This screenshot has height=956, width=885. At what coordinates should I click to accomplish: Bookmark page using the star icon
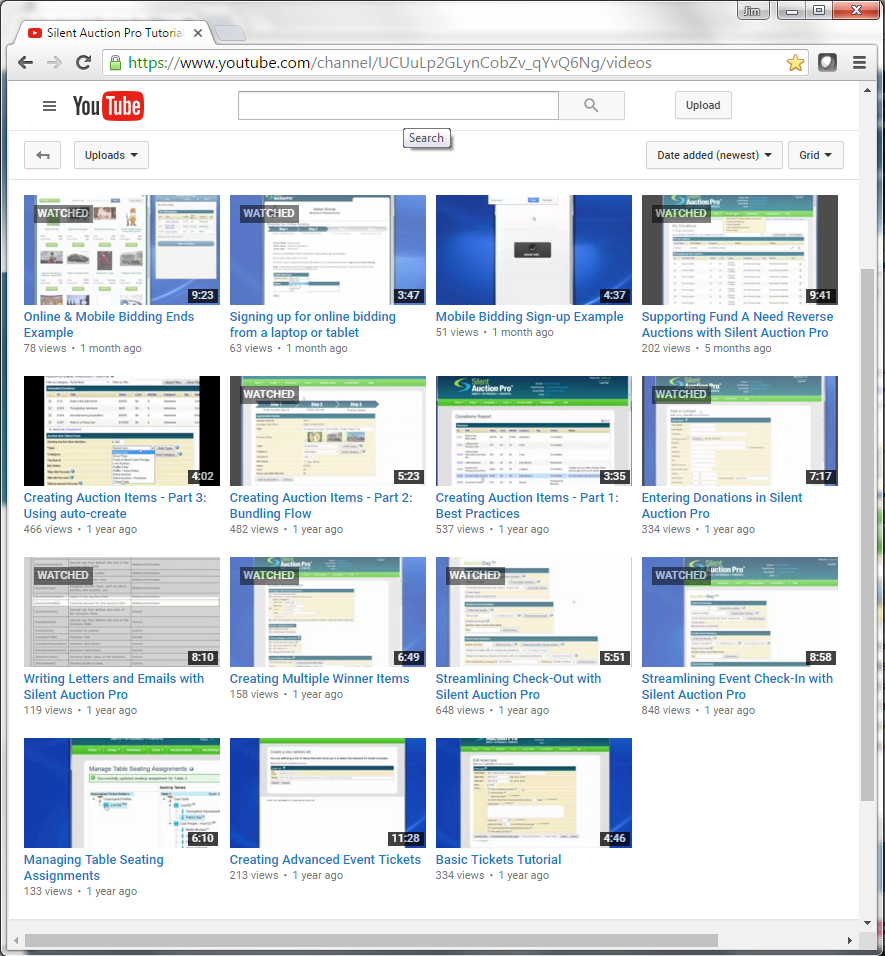pyautogui.click(x=795, y=62)
